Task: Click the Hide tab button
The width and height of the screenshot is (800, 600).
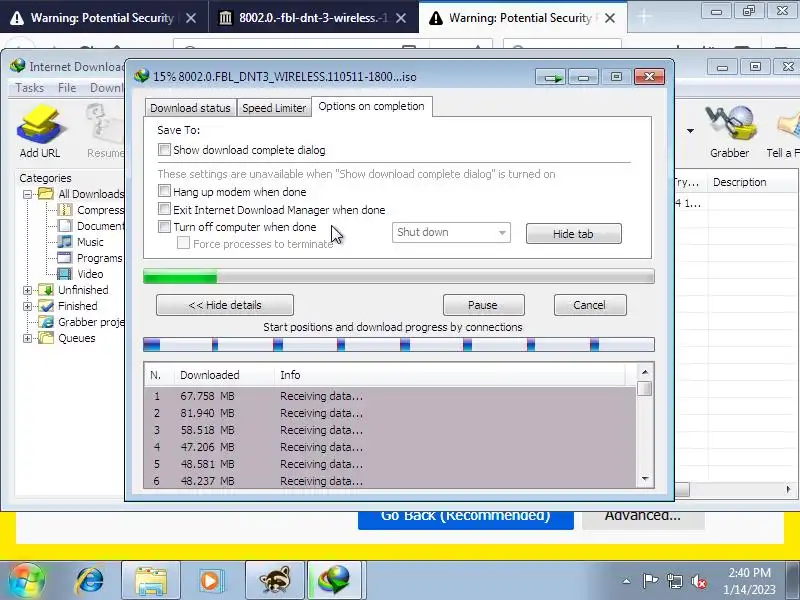Action: tap(573, 234)
